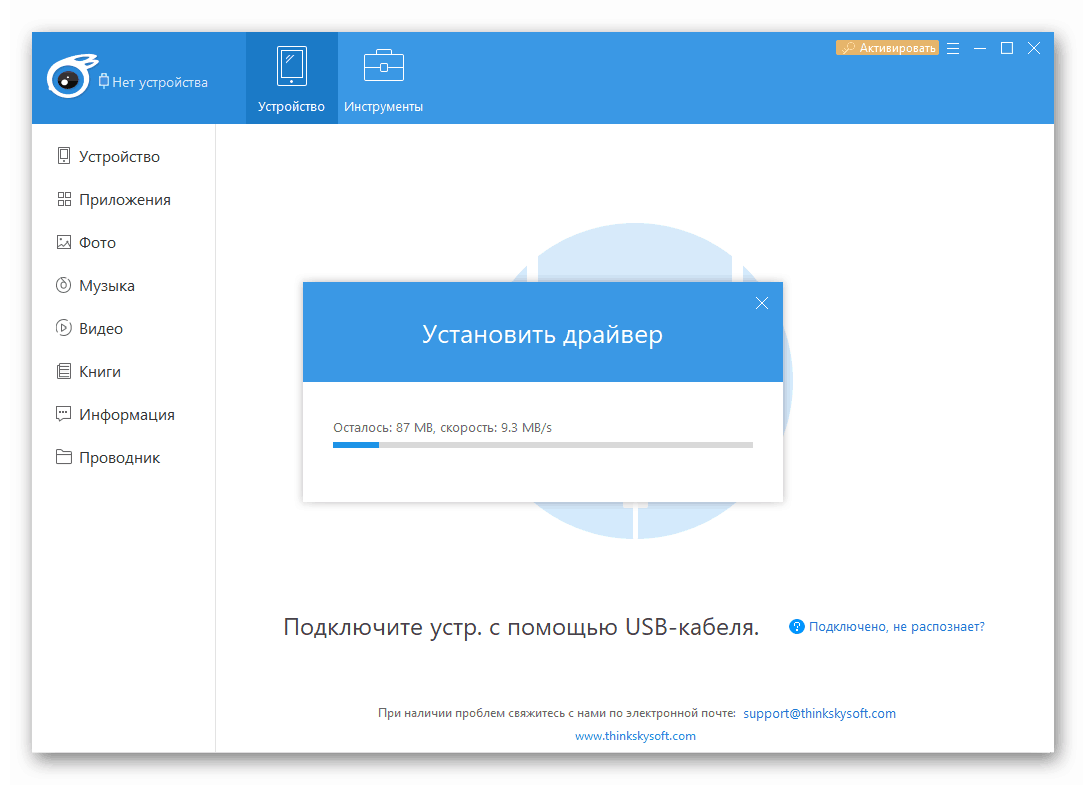Click the music disc icon beside Музыка
The height and width of the screenshot is (785, 1086).
pyautogui.click(x=64, y=285)
